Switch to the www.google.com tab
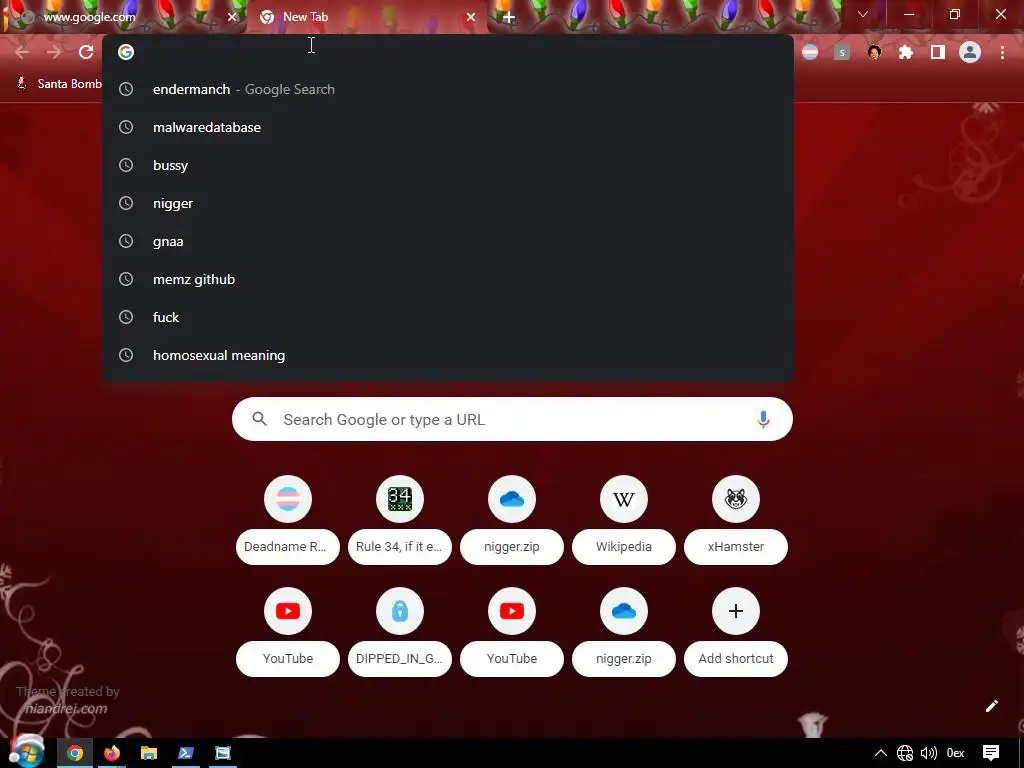The width and height of the screenshot is (1024, 768). [124, 17]
